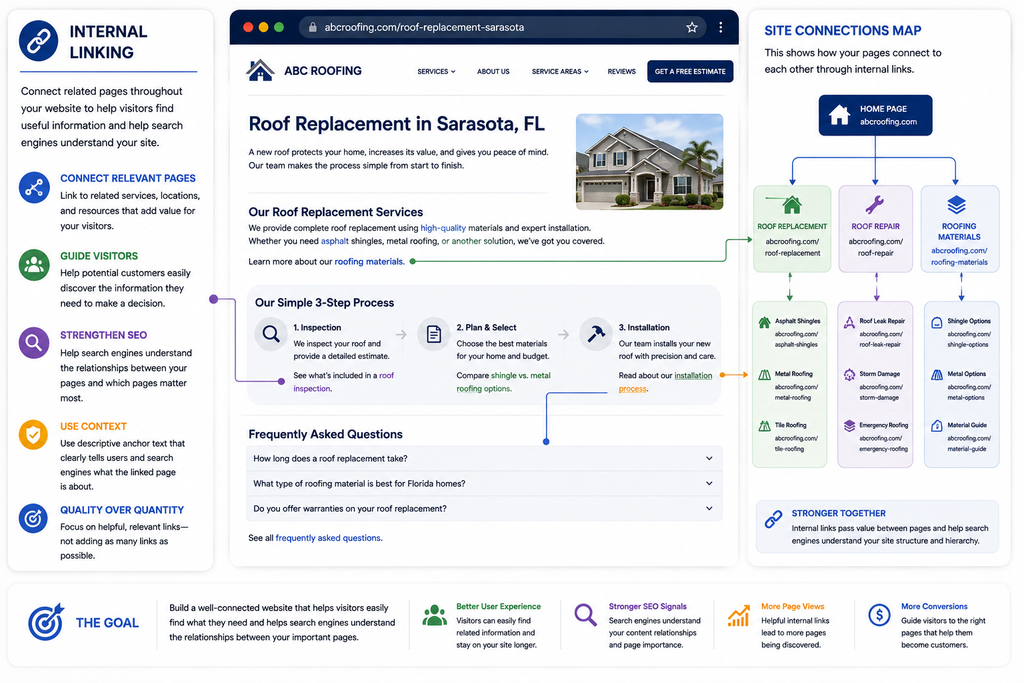The width and height of the screenshot is (1024, 683).
Task: Follow the 'installation process' link
Action: click(665, 382)
